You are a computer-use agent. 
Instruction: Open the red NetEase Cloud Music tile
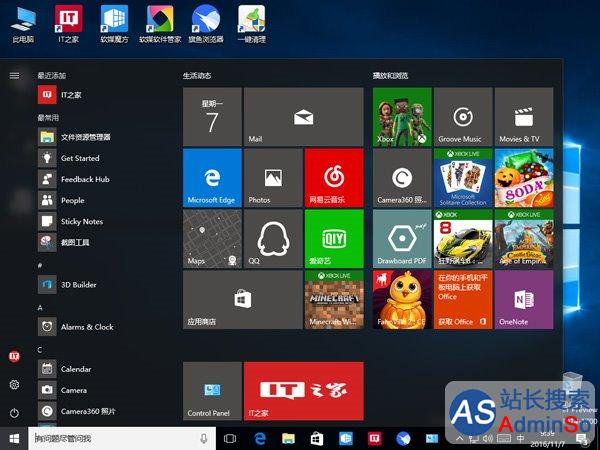coord(334,178)
